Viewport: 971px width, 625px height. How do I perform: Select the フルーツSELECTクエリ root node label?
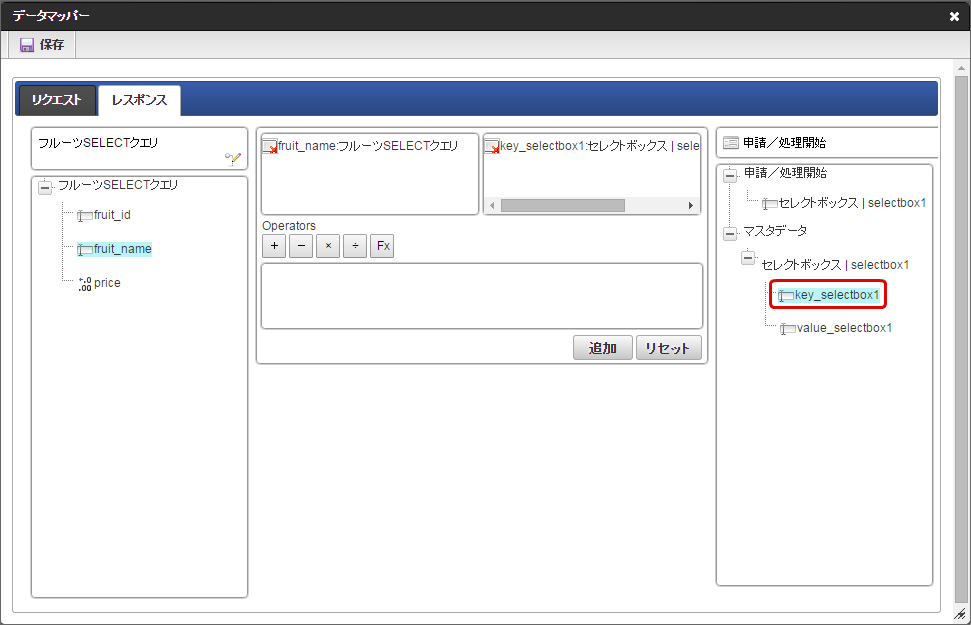(118, 185)
